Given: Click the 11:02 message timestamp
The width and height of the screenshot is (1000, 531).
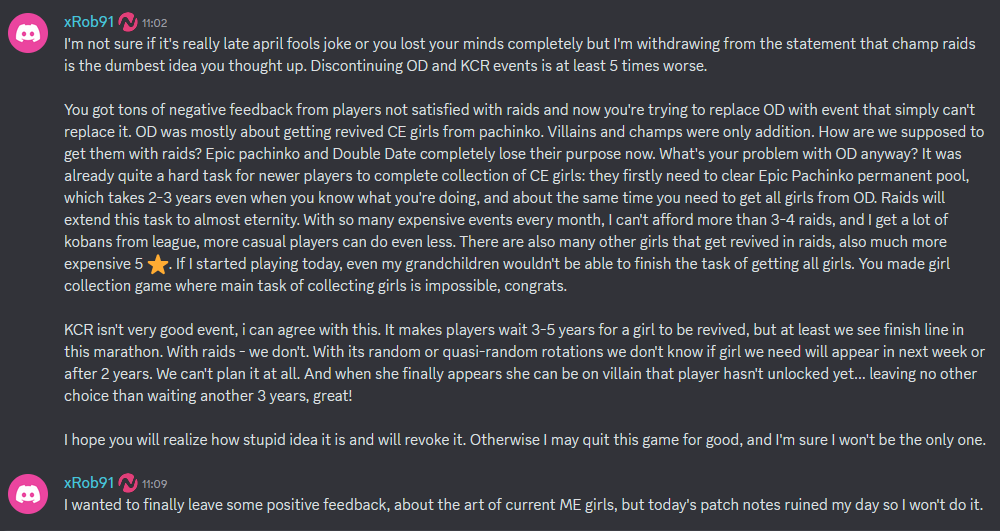Looking at the screenshot, I should [155, 20].
